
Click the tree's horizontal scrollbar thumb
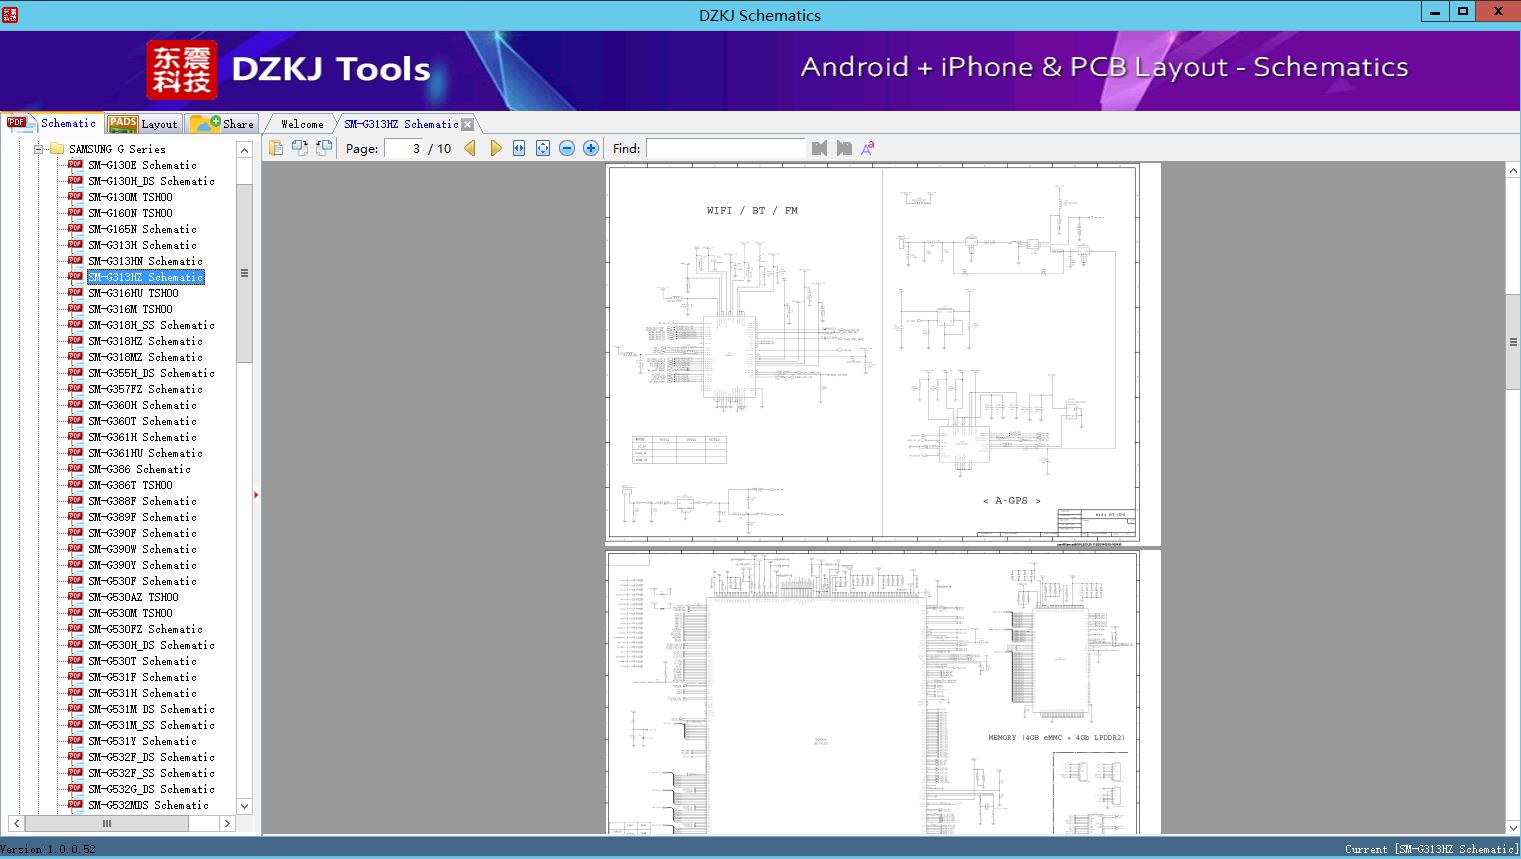click(x=107, y=824)
